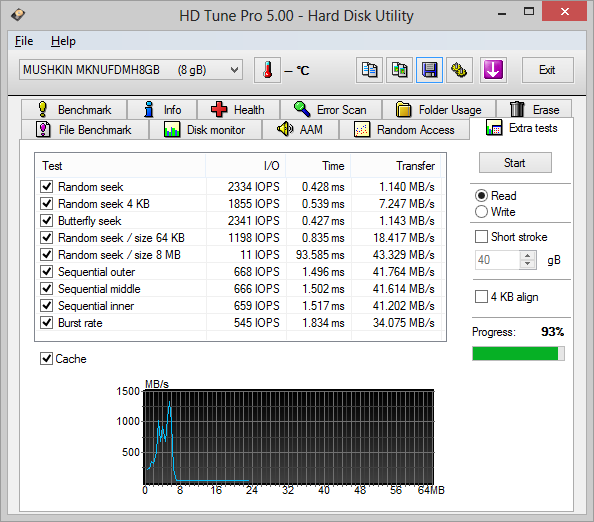
Task: Open the File menu
Action: (x=24, y=41)
